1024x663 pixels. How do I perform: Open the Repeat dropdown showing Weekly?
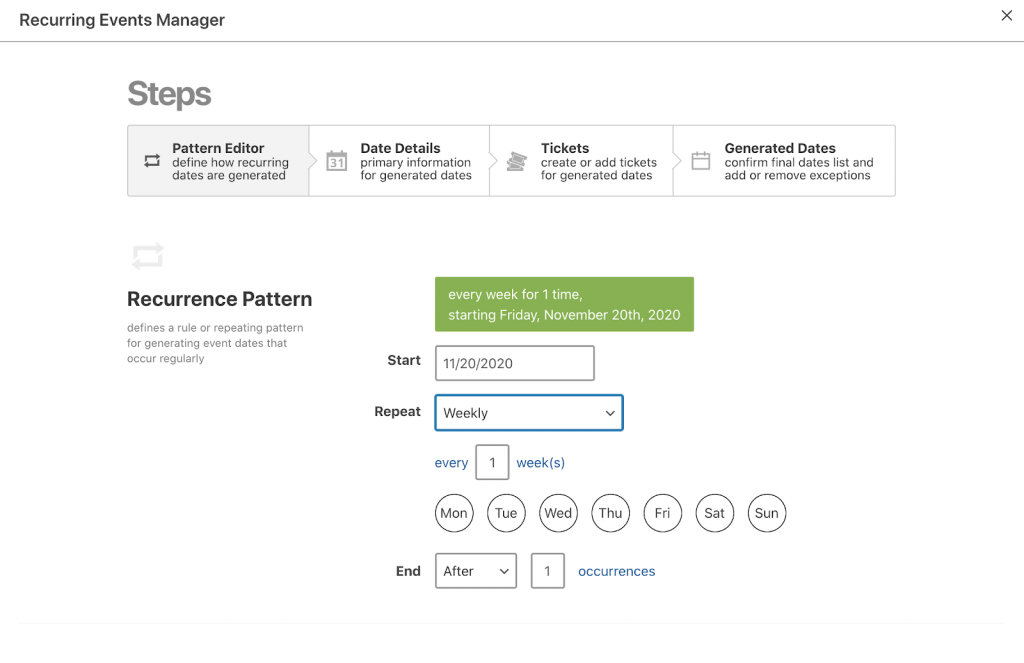click(x=529, y=413)
